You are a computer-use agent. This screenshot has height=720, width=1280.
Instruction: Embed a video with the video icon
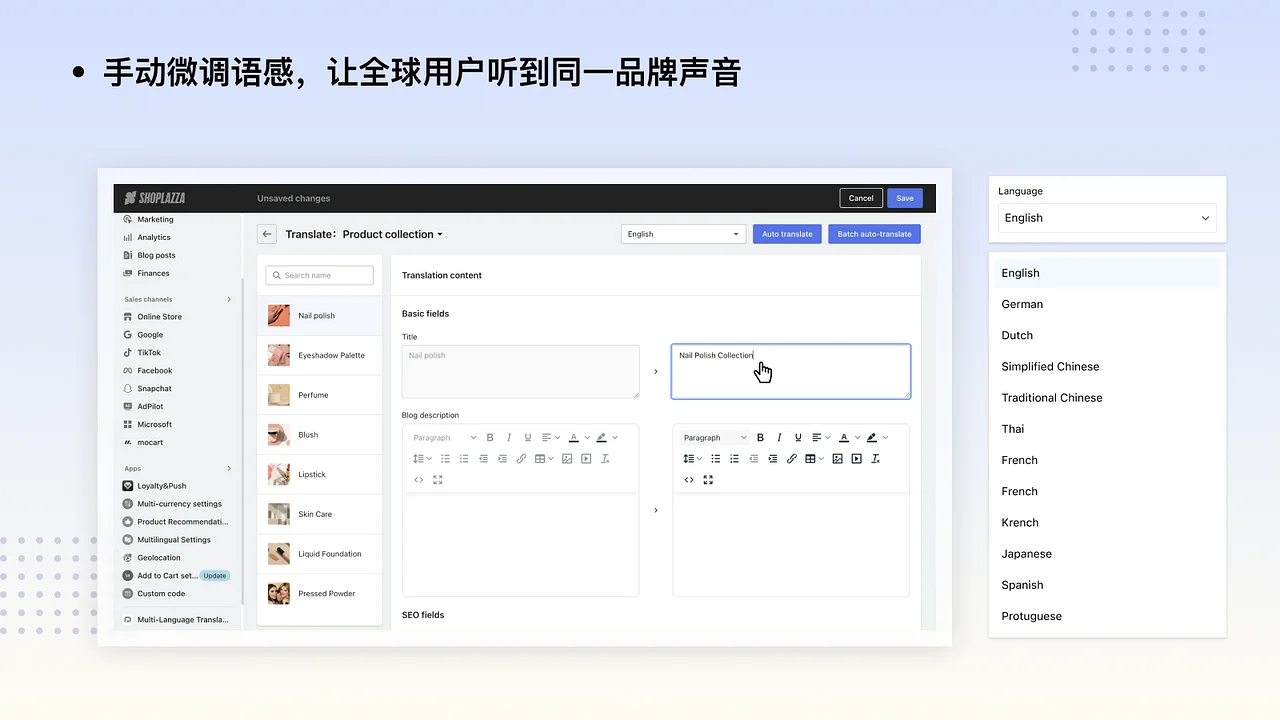pyautogui.click(x=857, y=459)
